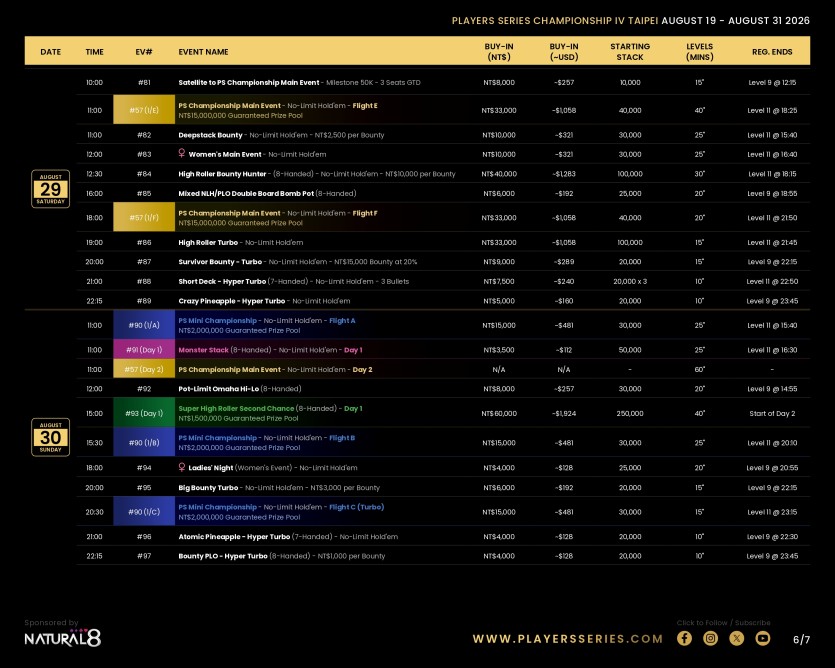Visit the www.playersseries.com link
This screenshot has height=668, width=835.
[x=568, y=639]
